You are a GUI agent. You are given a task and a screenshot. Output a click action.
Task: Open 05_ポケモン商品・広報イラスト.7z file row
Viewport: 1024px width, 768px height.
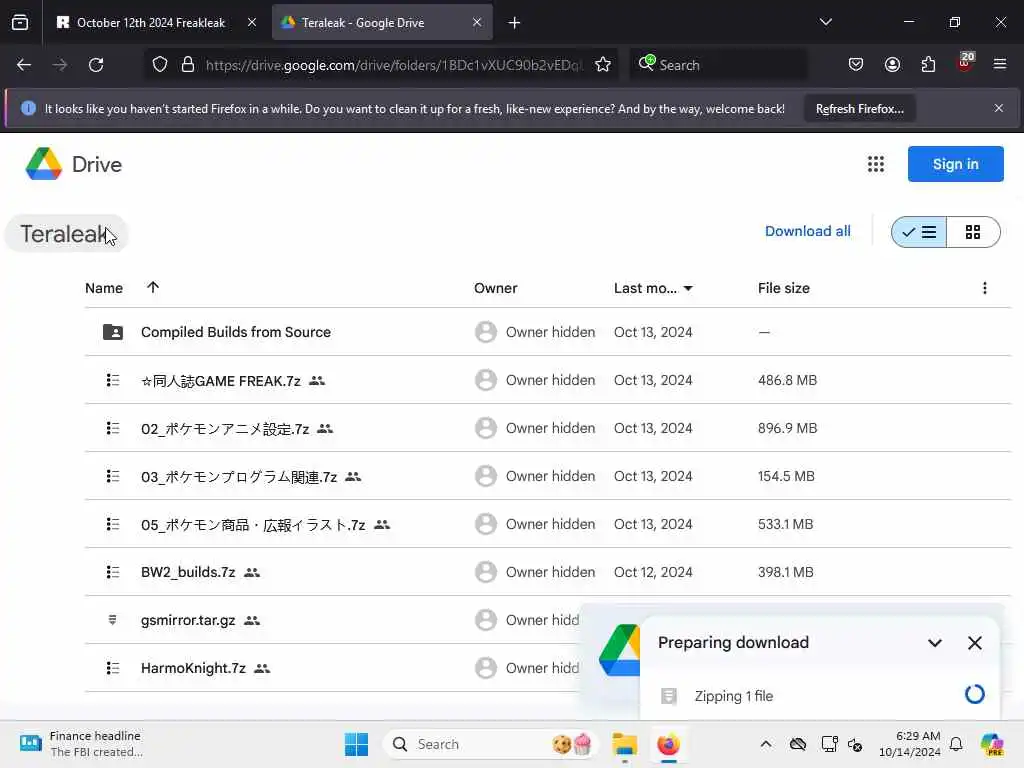click(x=547, y=524)
